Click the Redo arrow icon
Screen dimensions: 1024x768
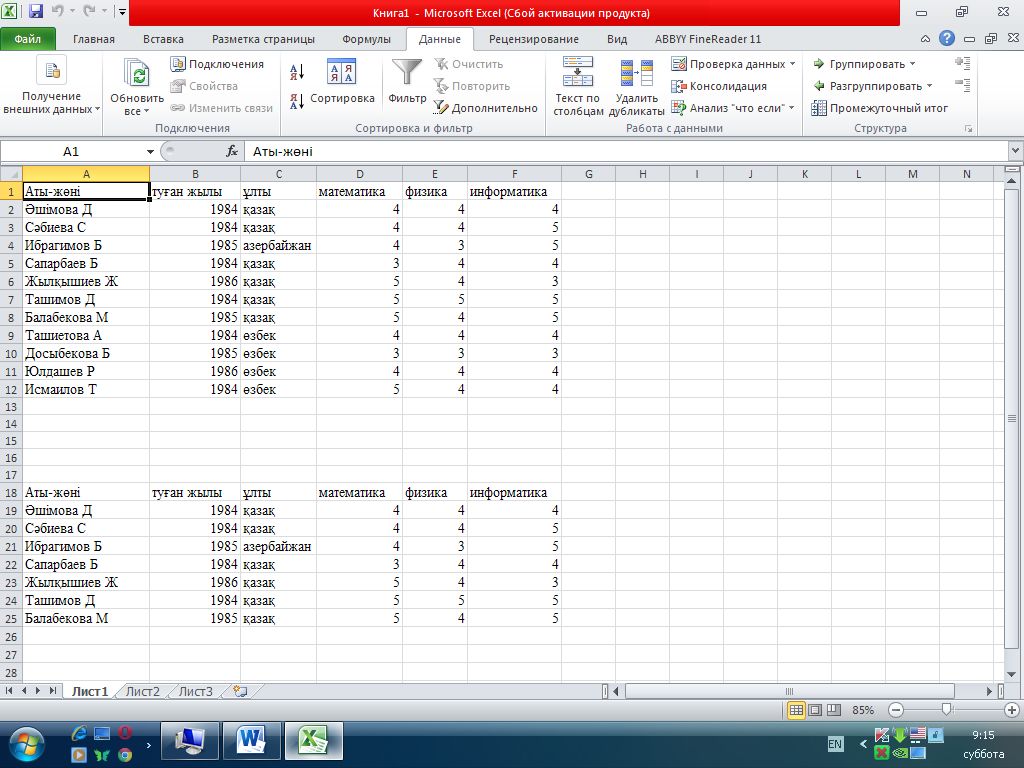click(x=89, y=11)
